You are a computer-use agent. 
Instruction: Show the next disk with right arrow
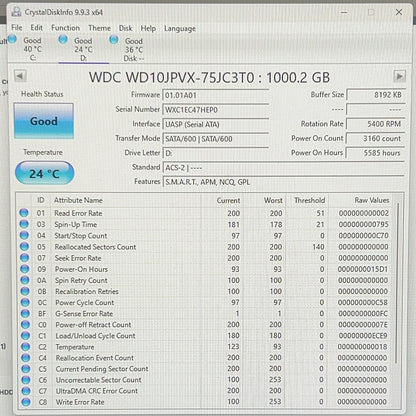399,76
